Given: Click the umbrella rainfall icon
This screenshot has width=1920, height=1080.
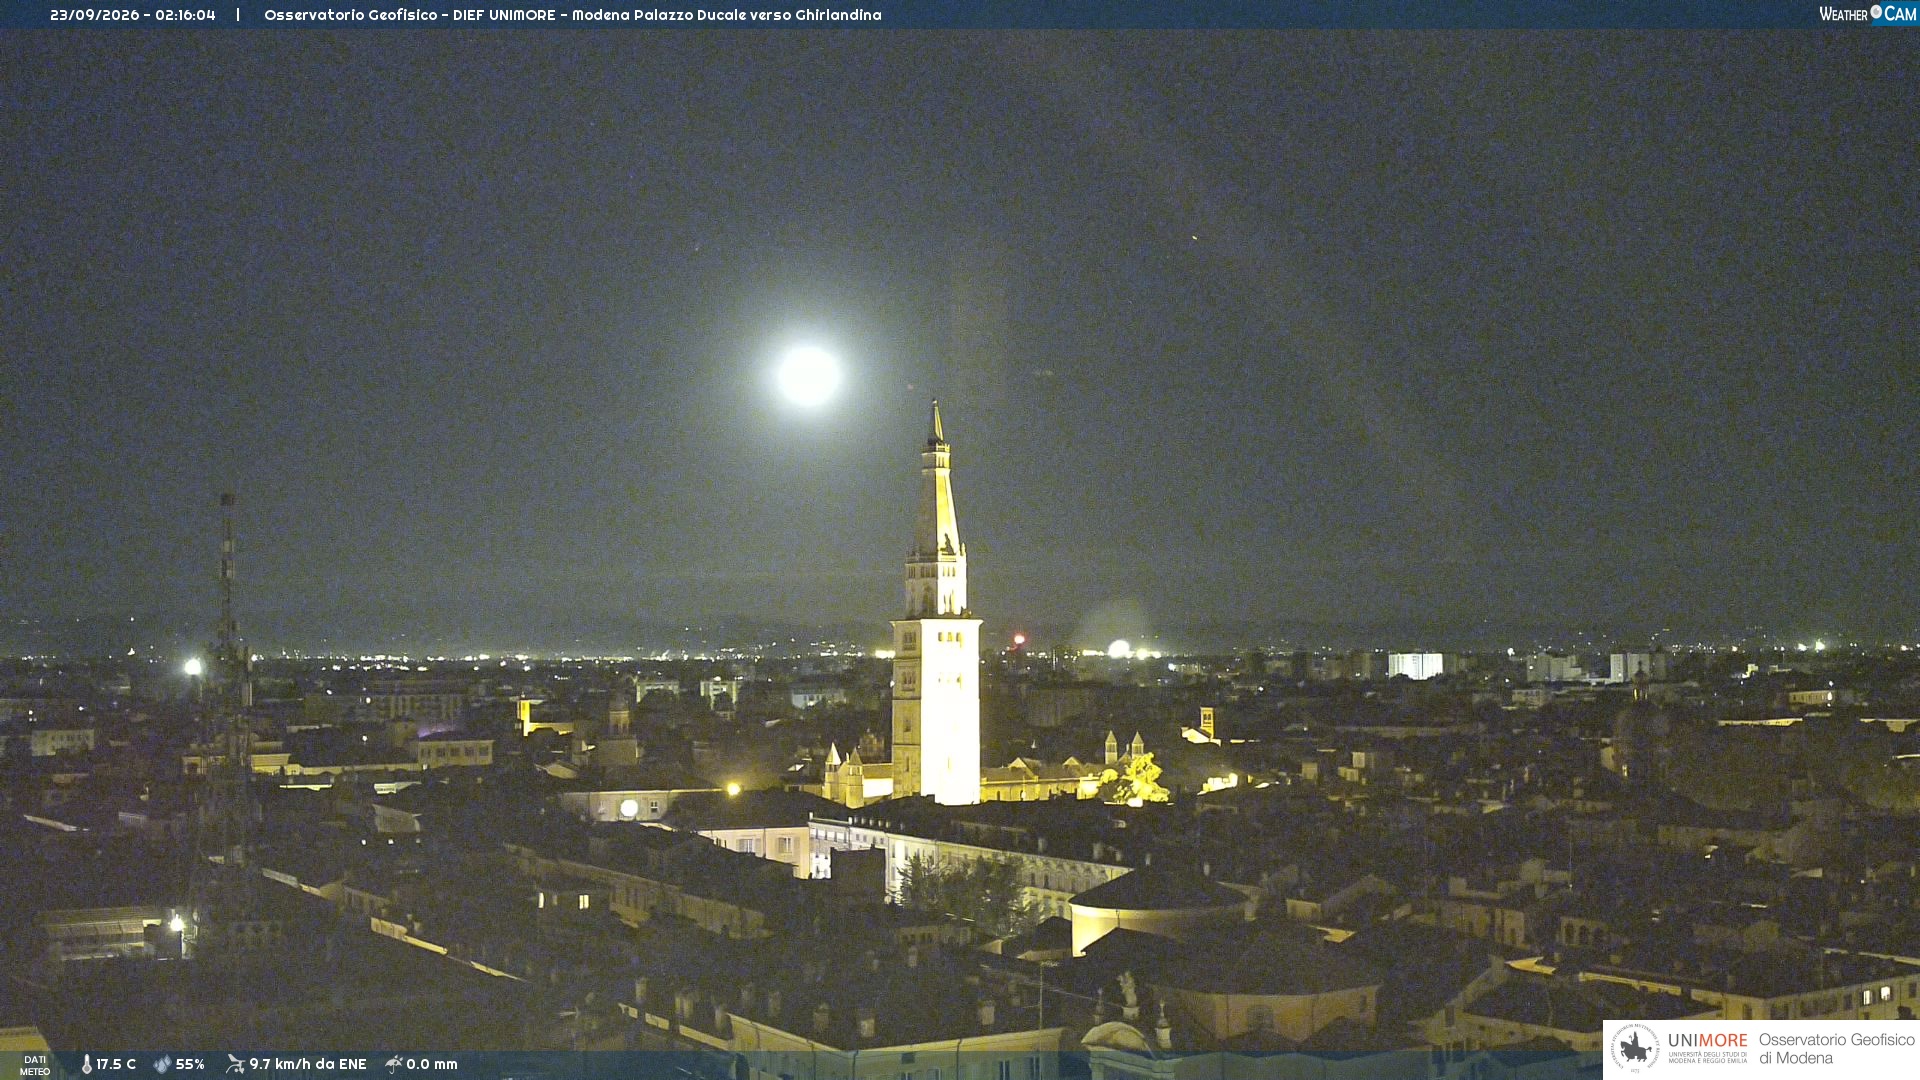Looking at the screenshot, I should (x=394, y=1064).
